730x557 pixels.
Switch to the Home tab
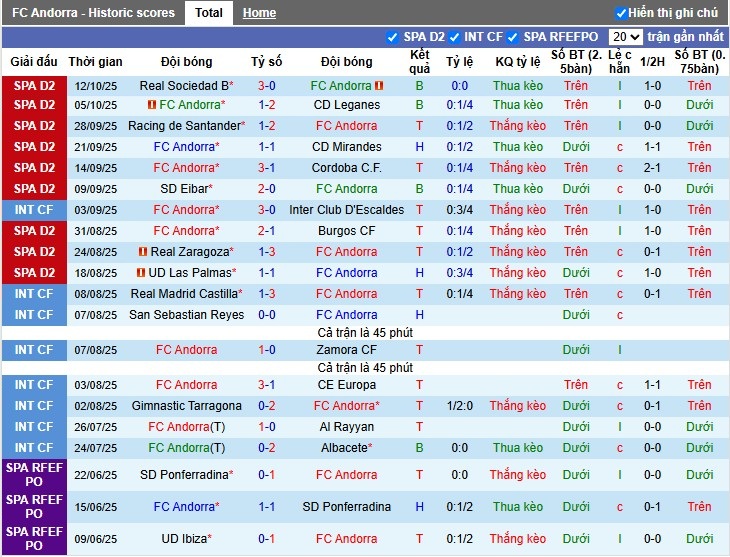[259, 13]
